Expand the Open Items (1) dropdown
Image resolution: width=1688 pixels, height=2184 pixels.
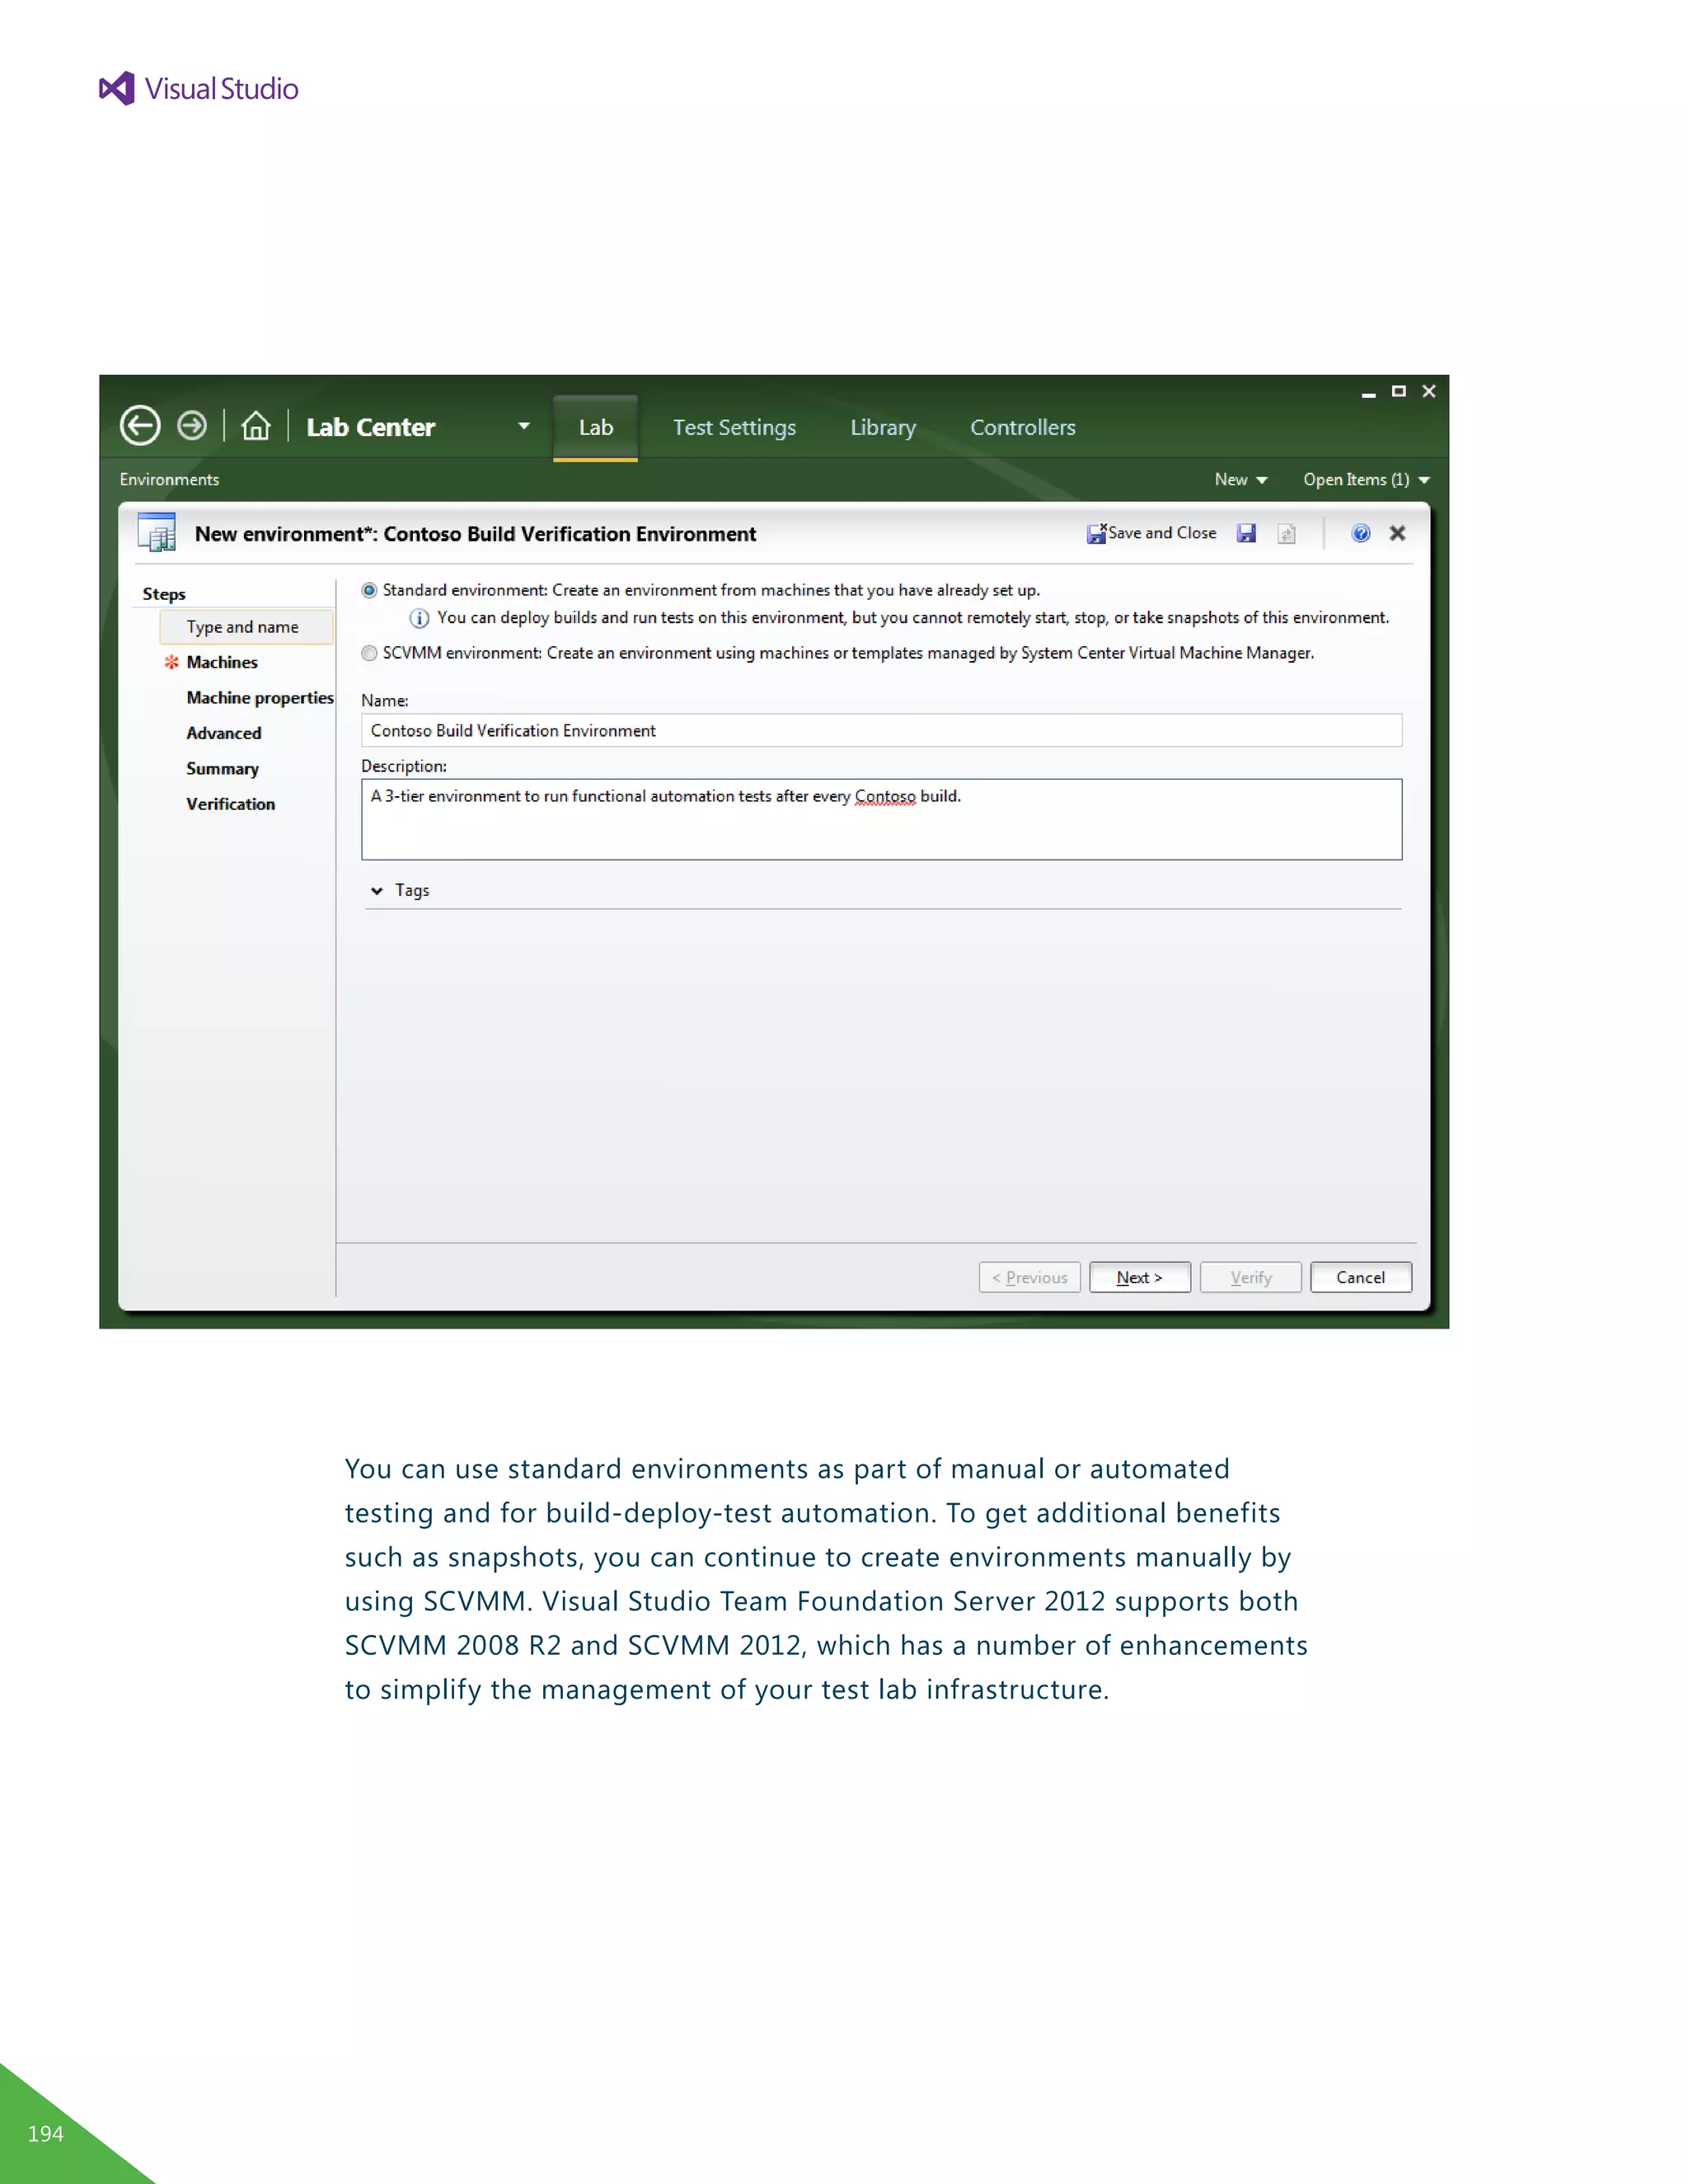1366,480
